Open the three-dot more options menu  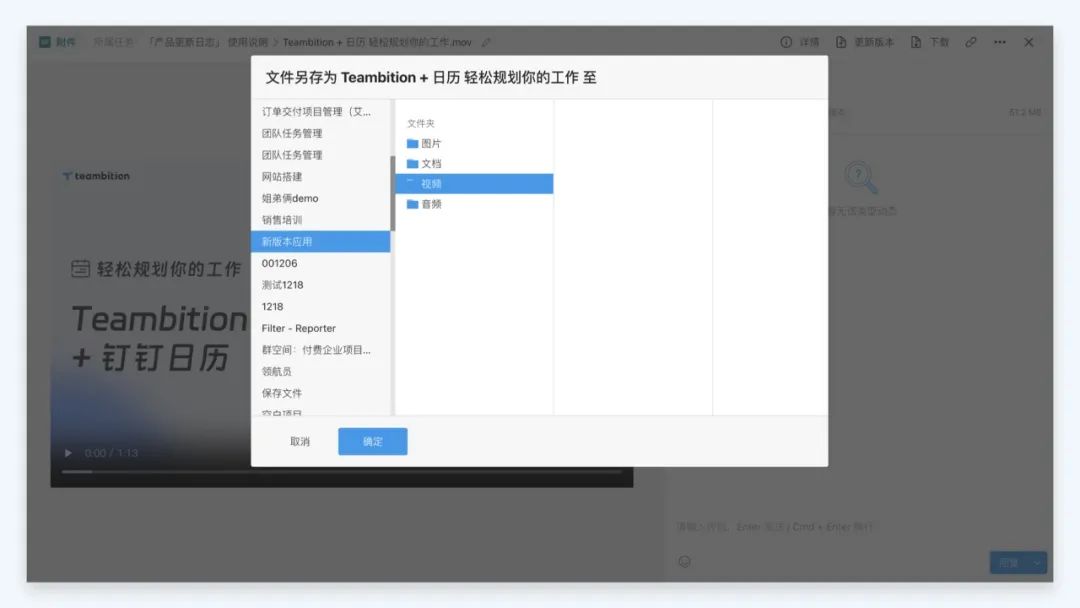(999, 43)
